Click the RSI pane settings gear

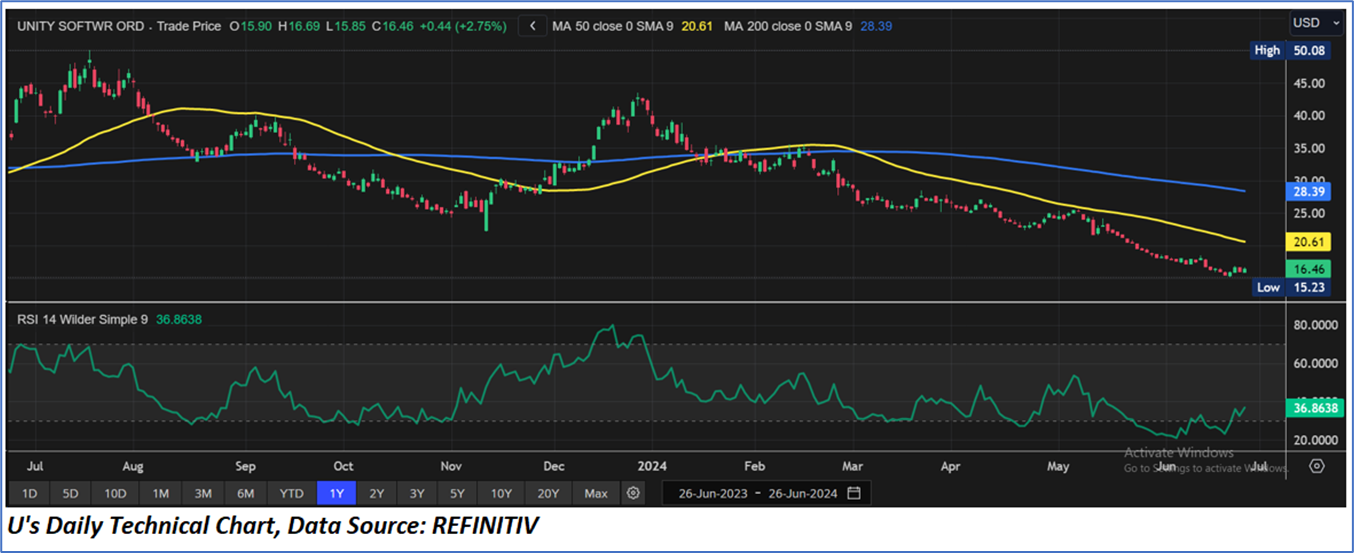click(1317, 466)
